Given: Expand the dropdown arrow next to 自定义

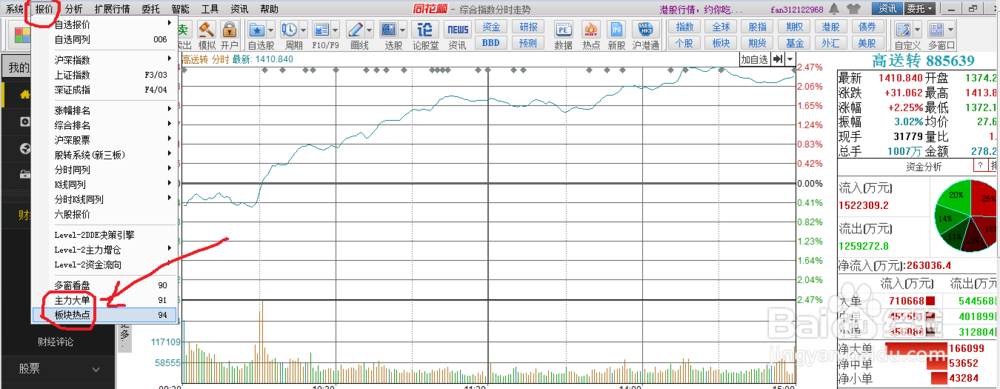Looking at the screenshot, I should pyautogui.click(x=917, y=29).
